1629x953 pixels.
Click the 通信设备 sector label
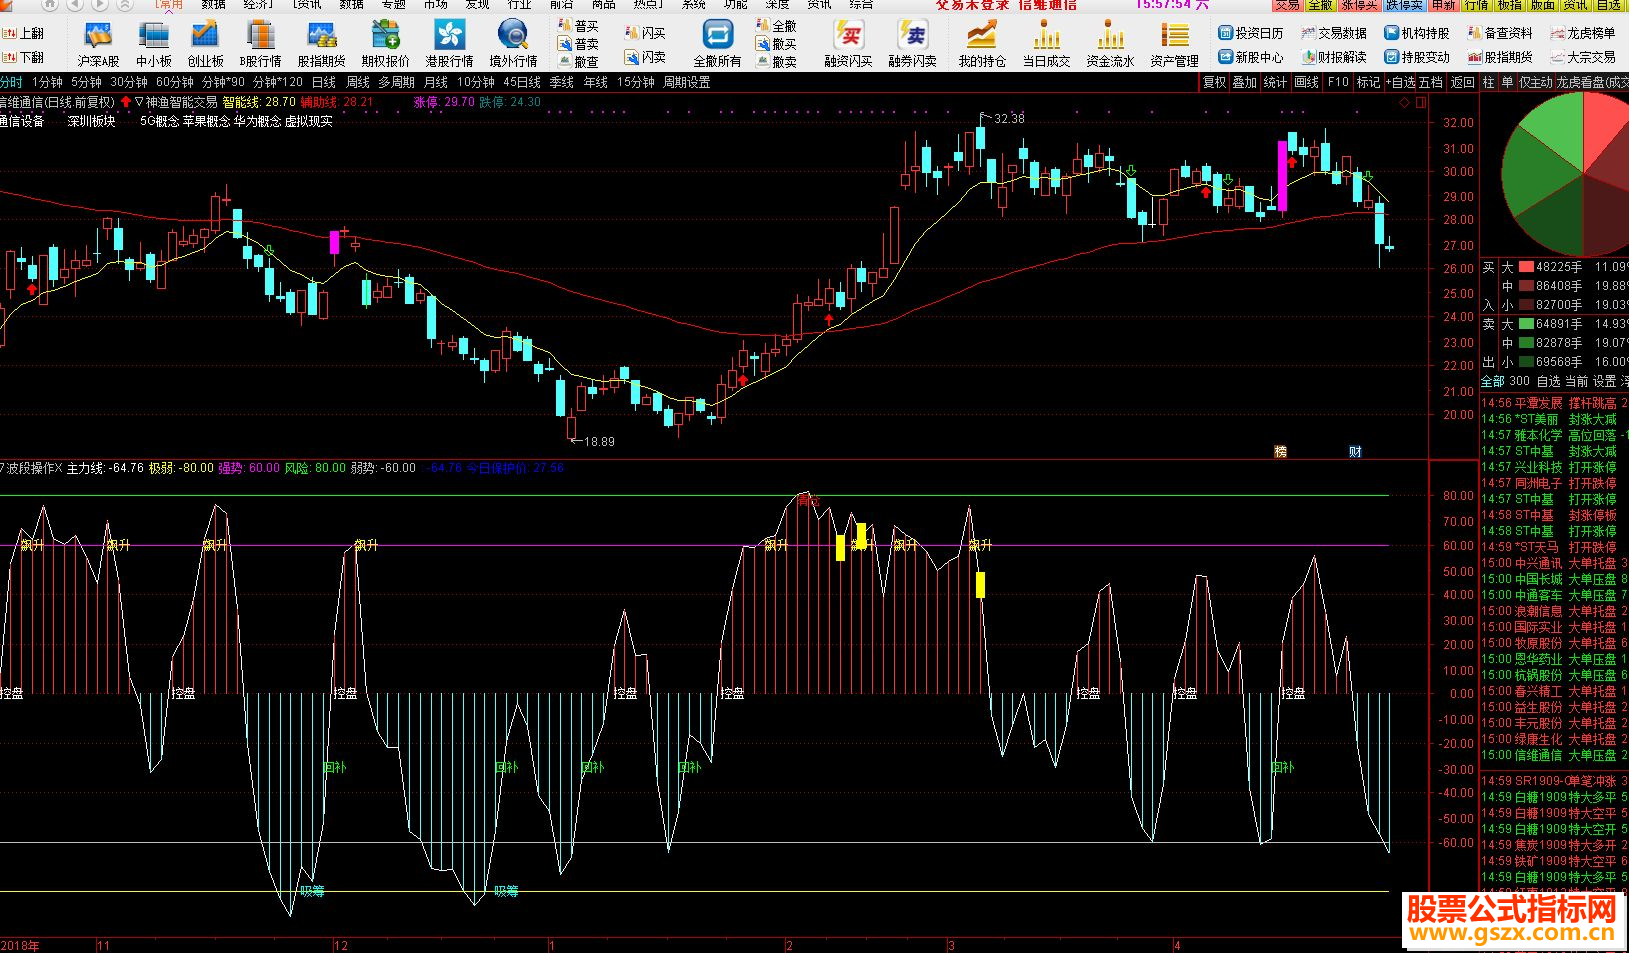click(x=22, y=121)
